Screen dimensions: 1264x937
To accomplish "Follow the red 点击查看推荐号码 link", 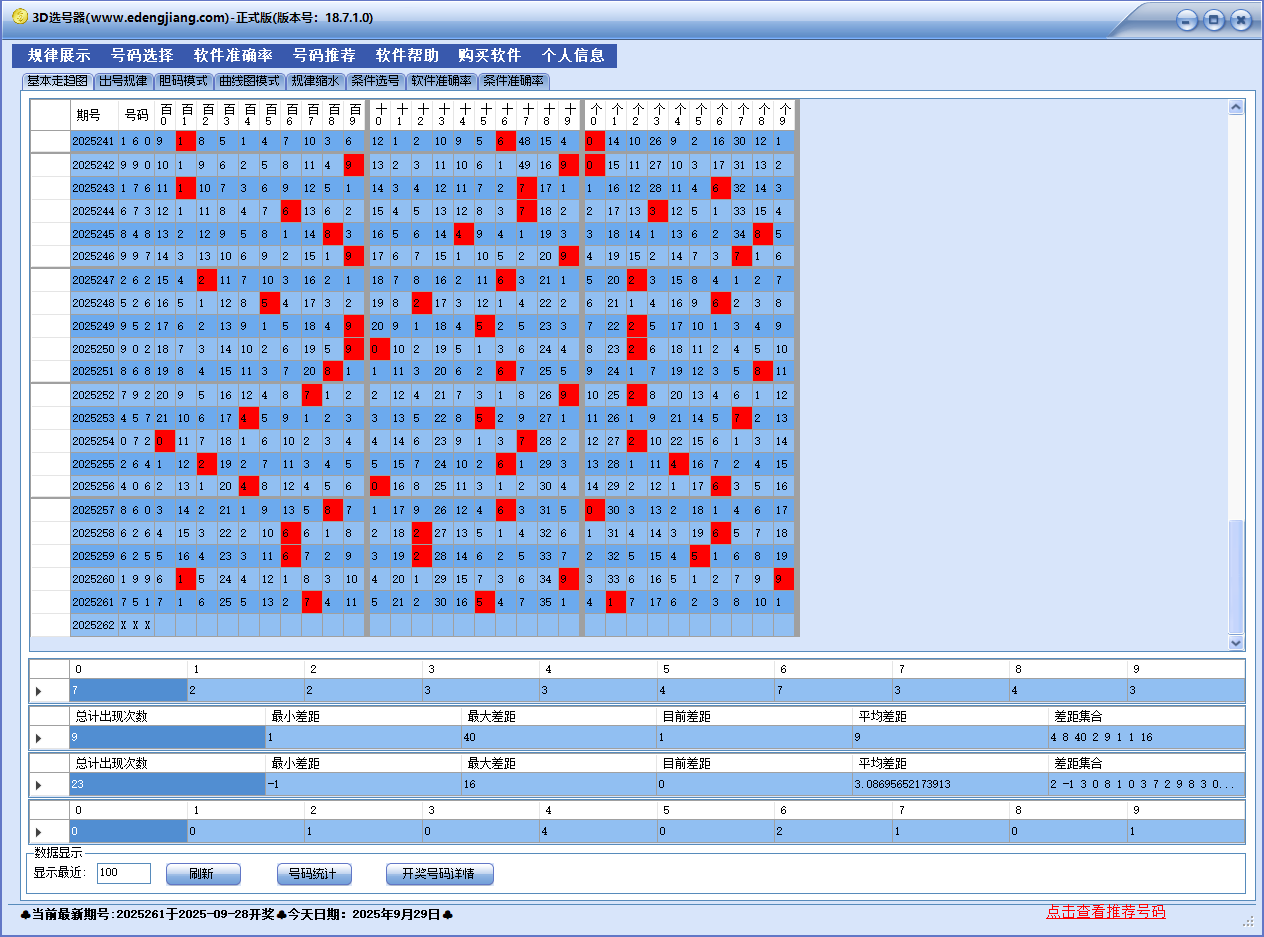I will (1105, 912).
